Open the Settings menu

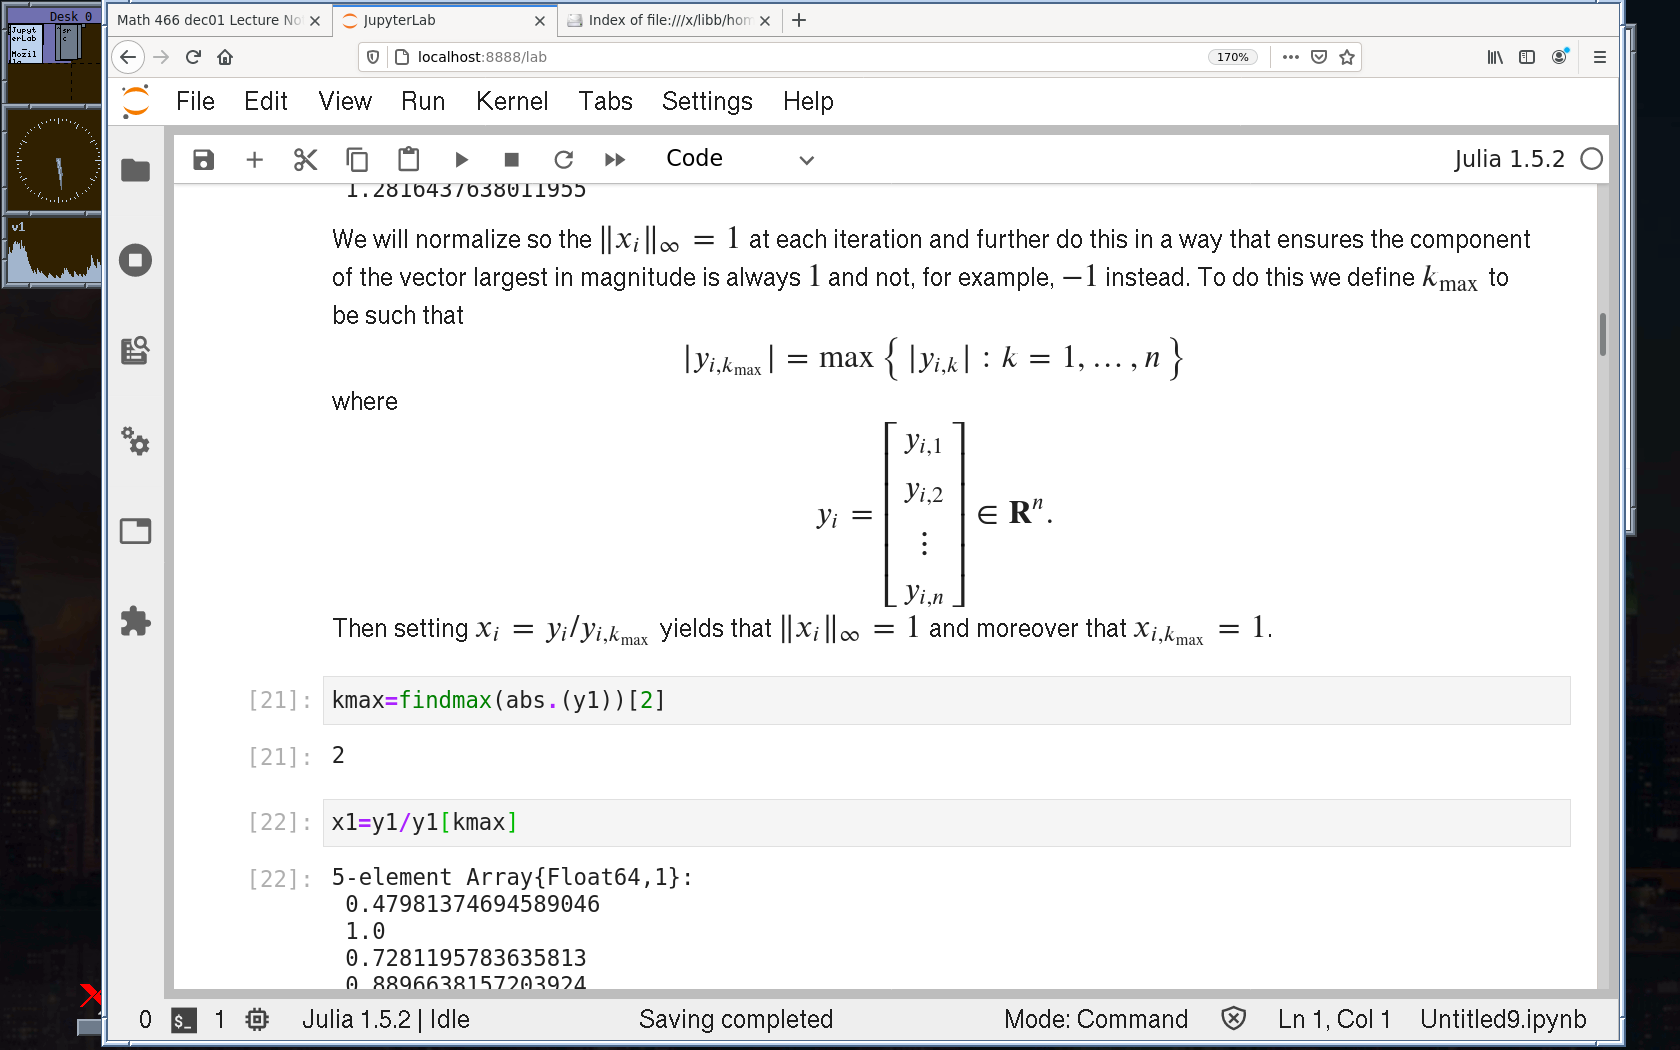706,101
